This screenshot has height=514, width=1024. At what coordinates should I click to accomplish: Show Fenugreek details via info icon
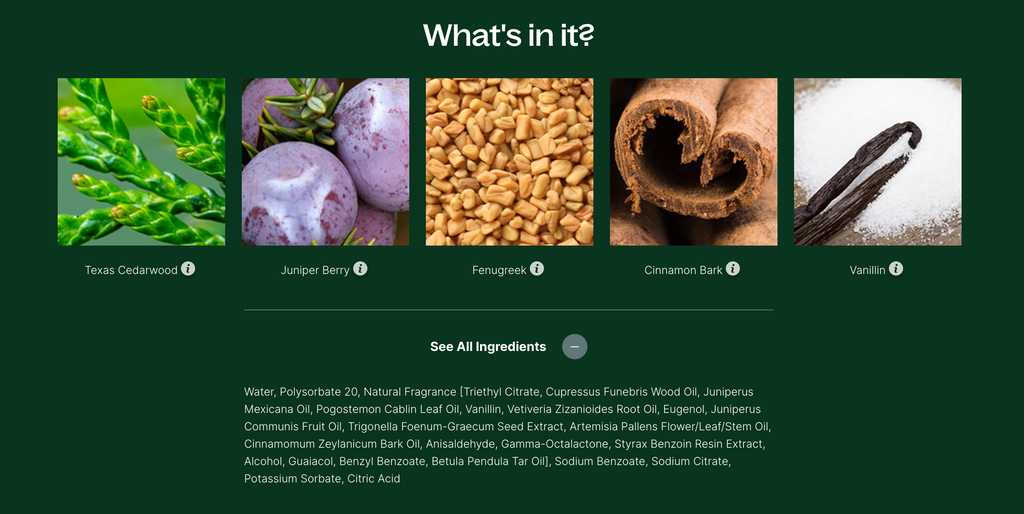(x=537, y=268)
